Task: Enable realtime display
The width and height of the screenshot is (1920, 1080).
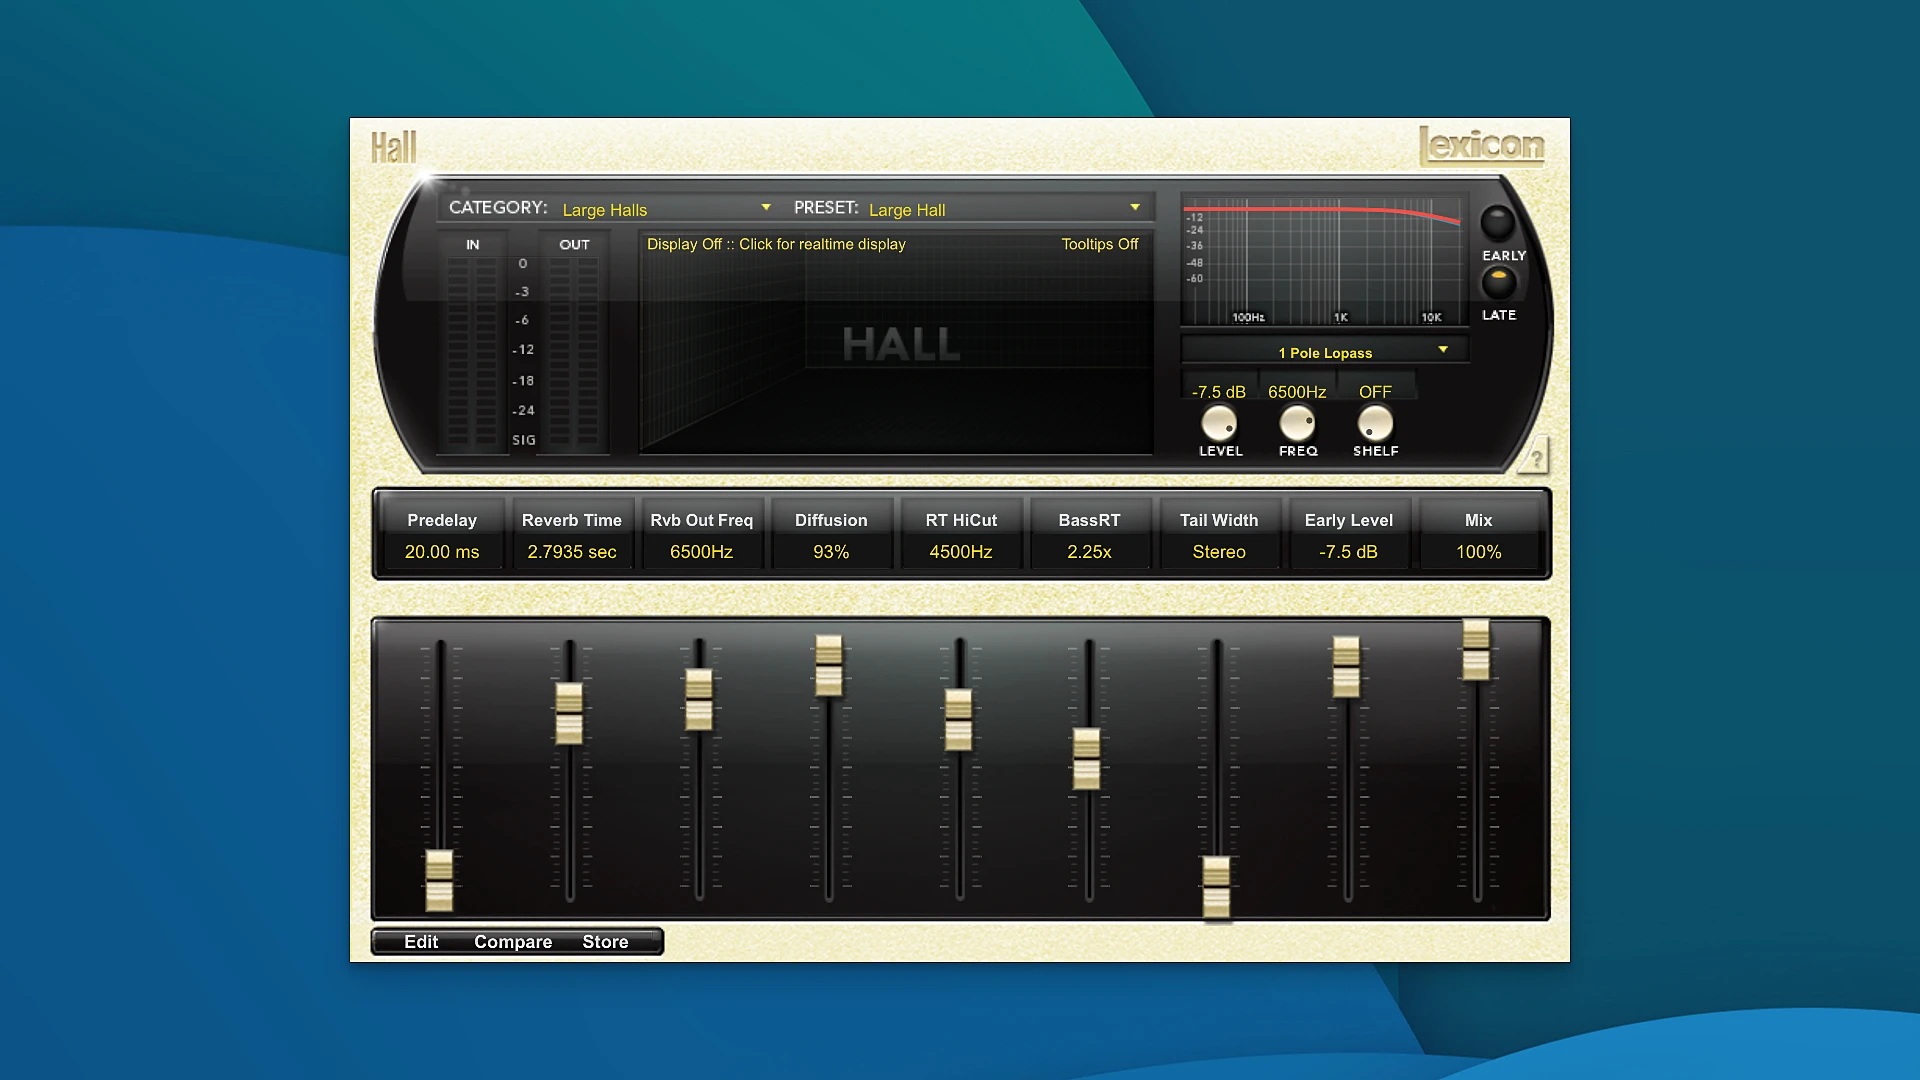Action: tap(777, 244)
